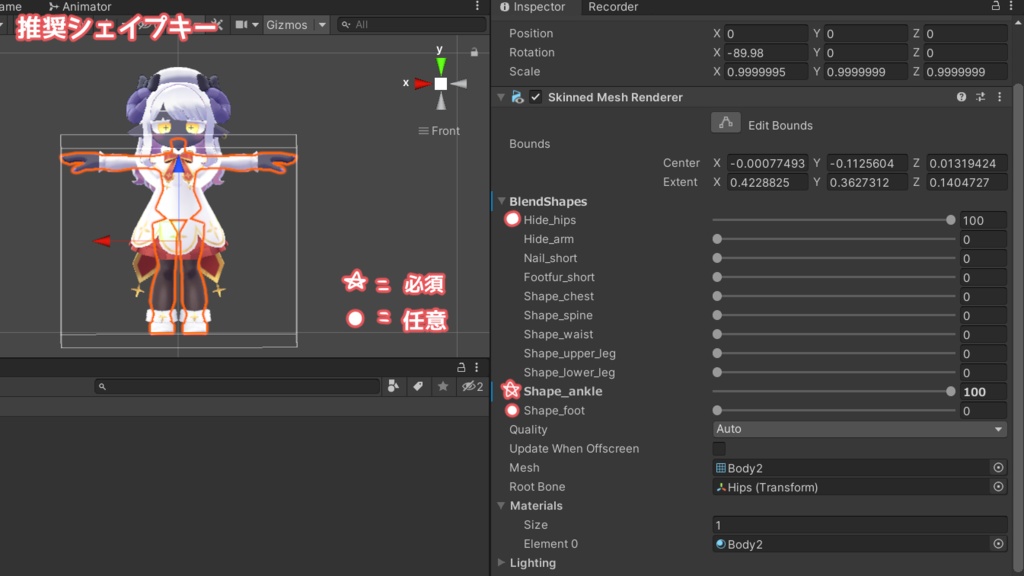The height and width of the screenshot is (576, 1024).
Task: Toggle the Project panel lock icon
Action: 461,367
